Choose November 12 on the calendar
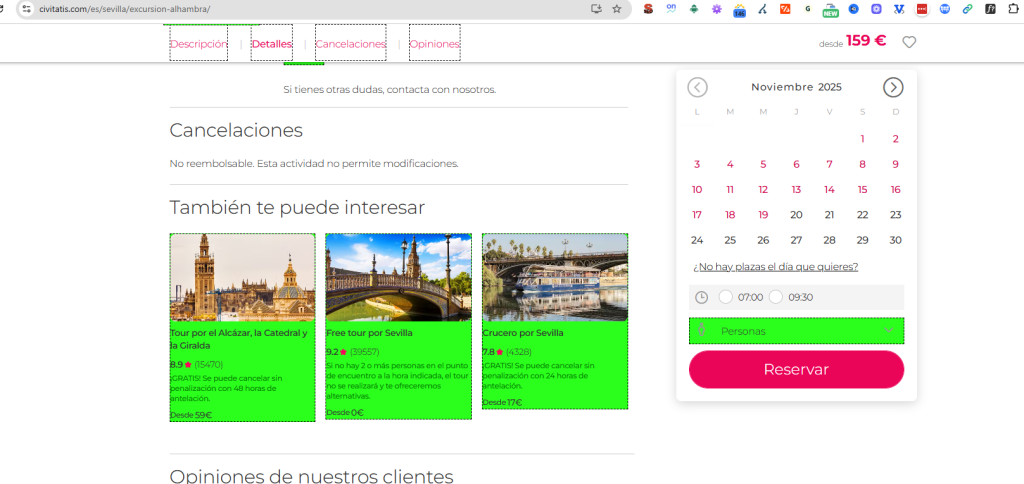Screen dimensions: 1024x484 (x=763, y=190)
